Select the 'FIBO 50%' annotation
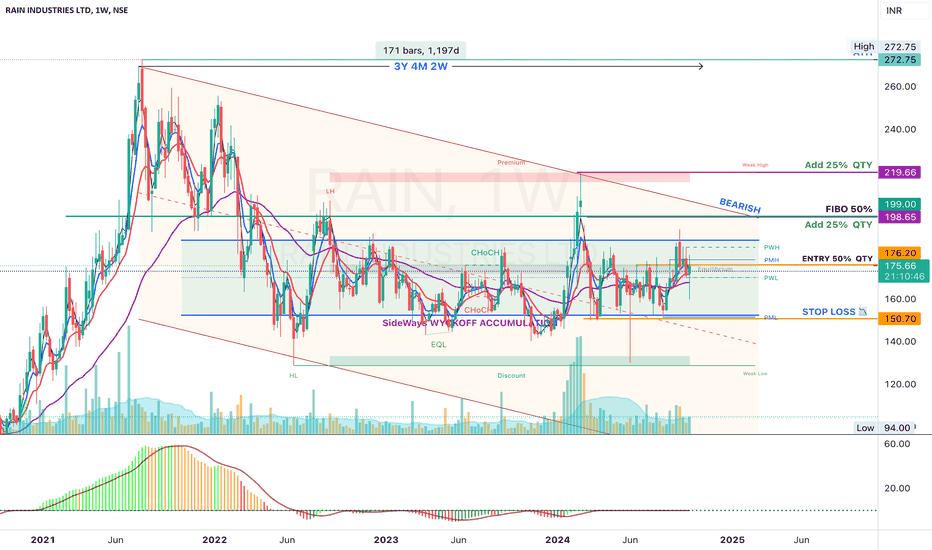 849,209
